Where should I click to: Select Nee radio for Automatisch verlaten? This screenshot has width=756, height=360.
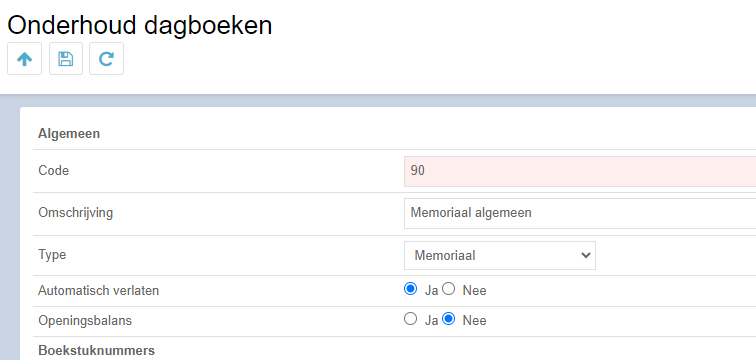[x=448, y=289]
